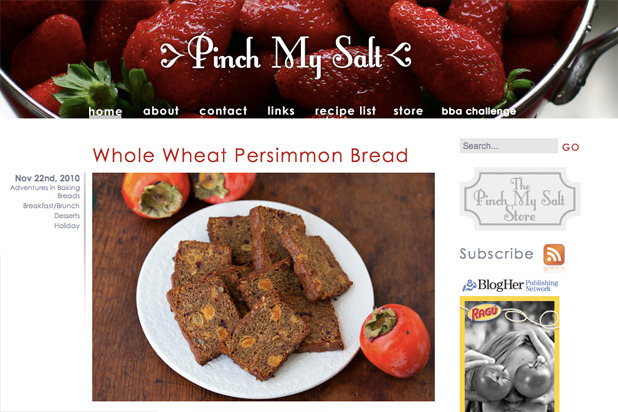Select the Holiday category link
The image size is (618, 412).
pyautogui.click(x=67, y=226)
